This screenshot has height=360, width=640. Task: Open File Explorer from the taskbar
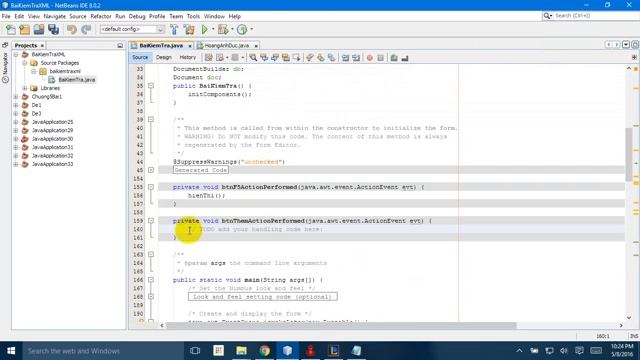[x=242, y=351]
